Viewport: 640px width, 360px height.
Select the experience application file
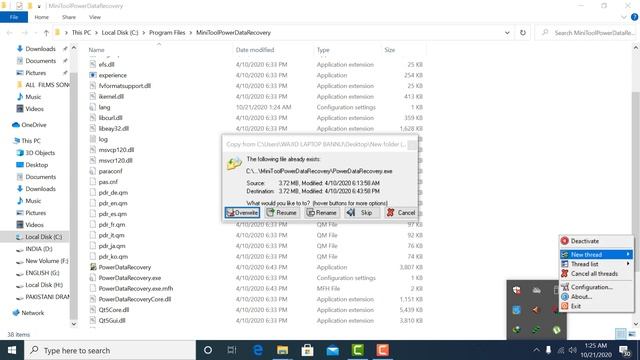click(113, 75)
